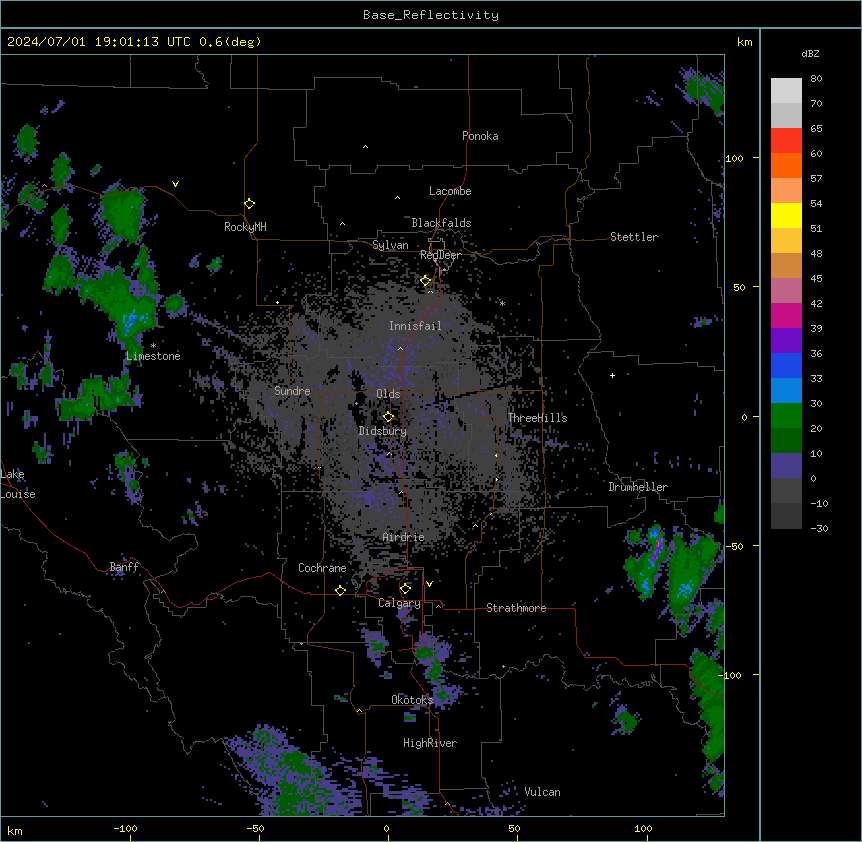Click the ThreeHills label
Screen dimensions: 862x842
point(537,418)
